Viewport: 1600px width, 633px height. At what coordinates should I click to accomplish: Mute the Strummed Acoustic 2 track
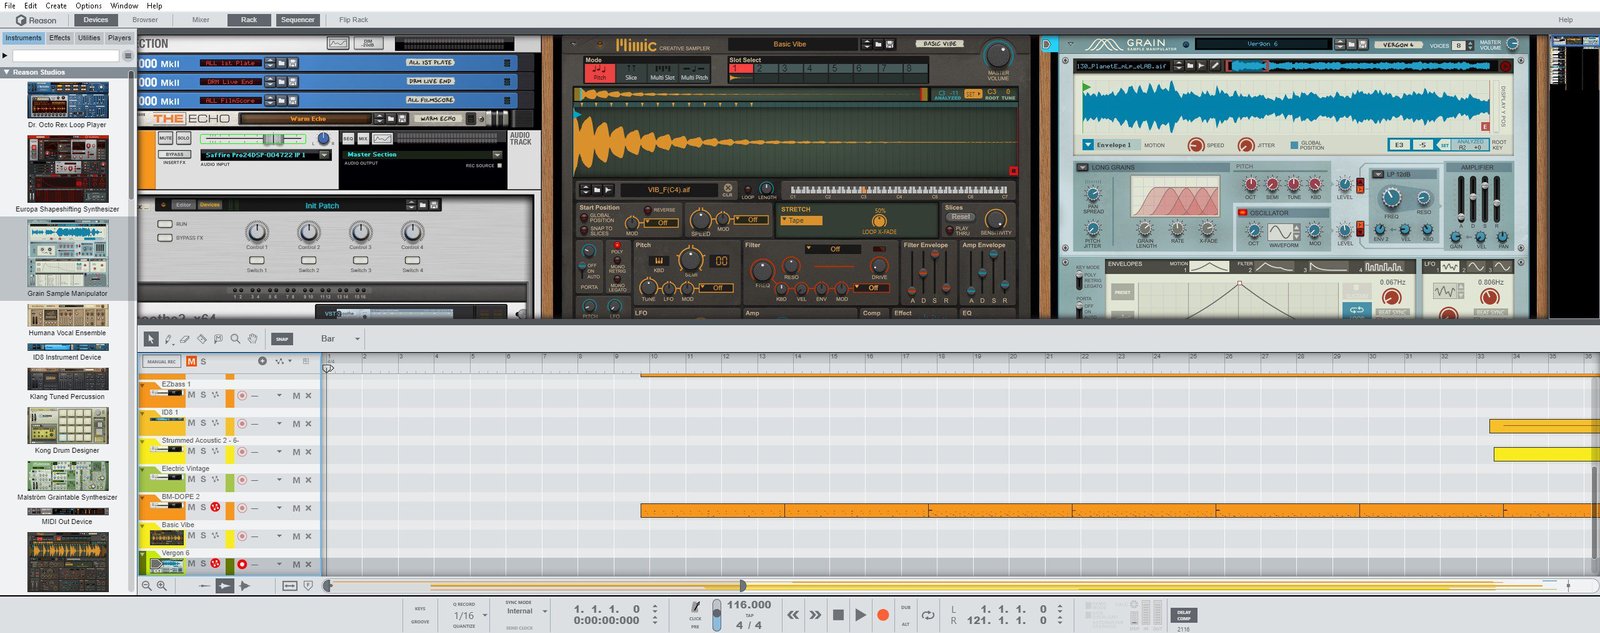pos(192,452)
